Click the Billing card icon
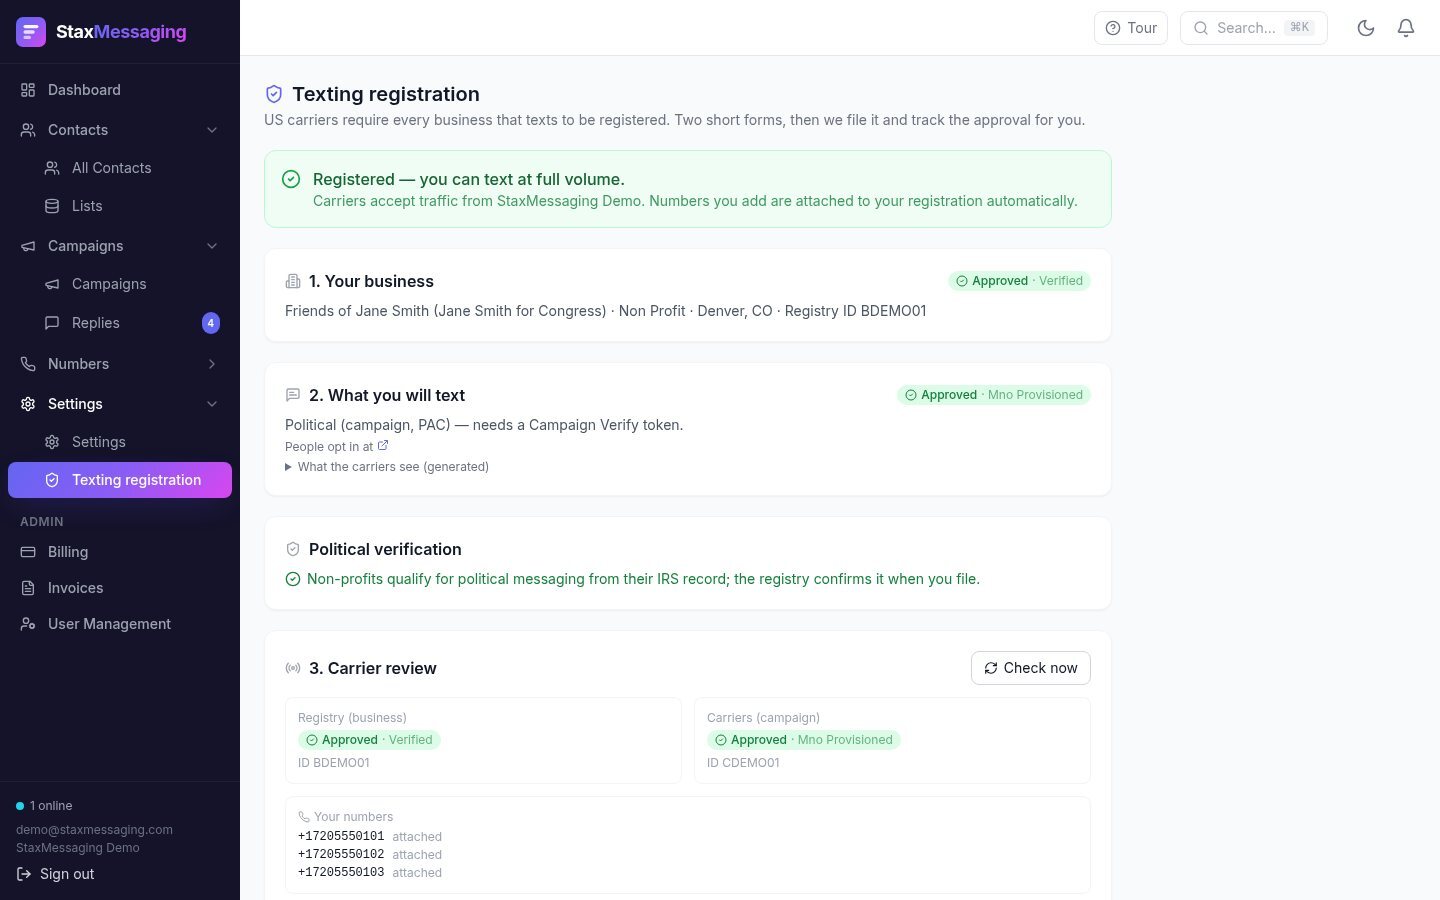 pyautogui.click(x=28, y=552)
